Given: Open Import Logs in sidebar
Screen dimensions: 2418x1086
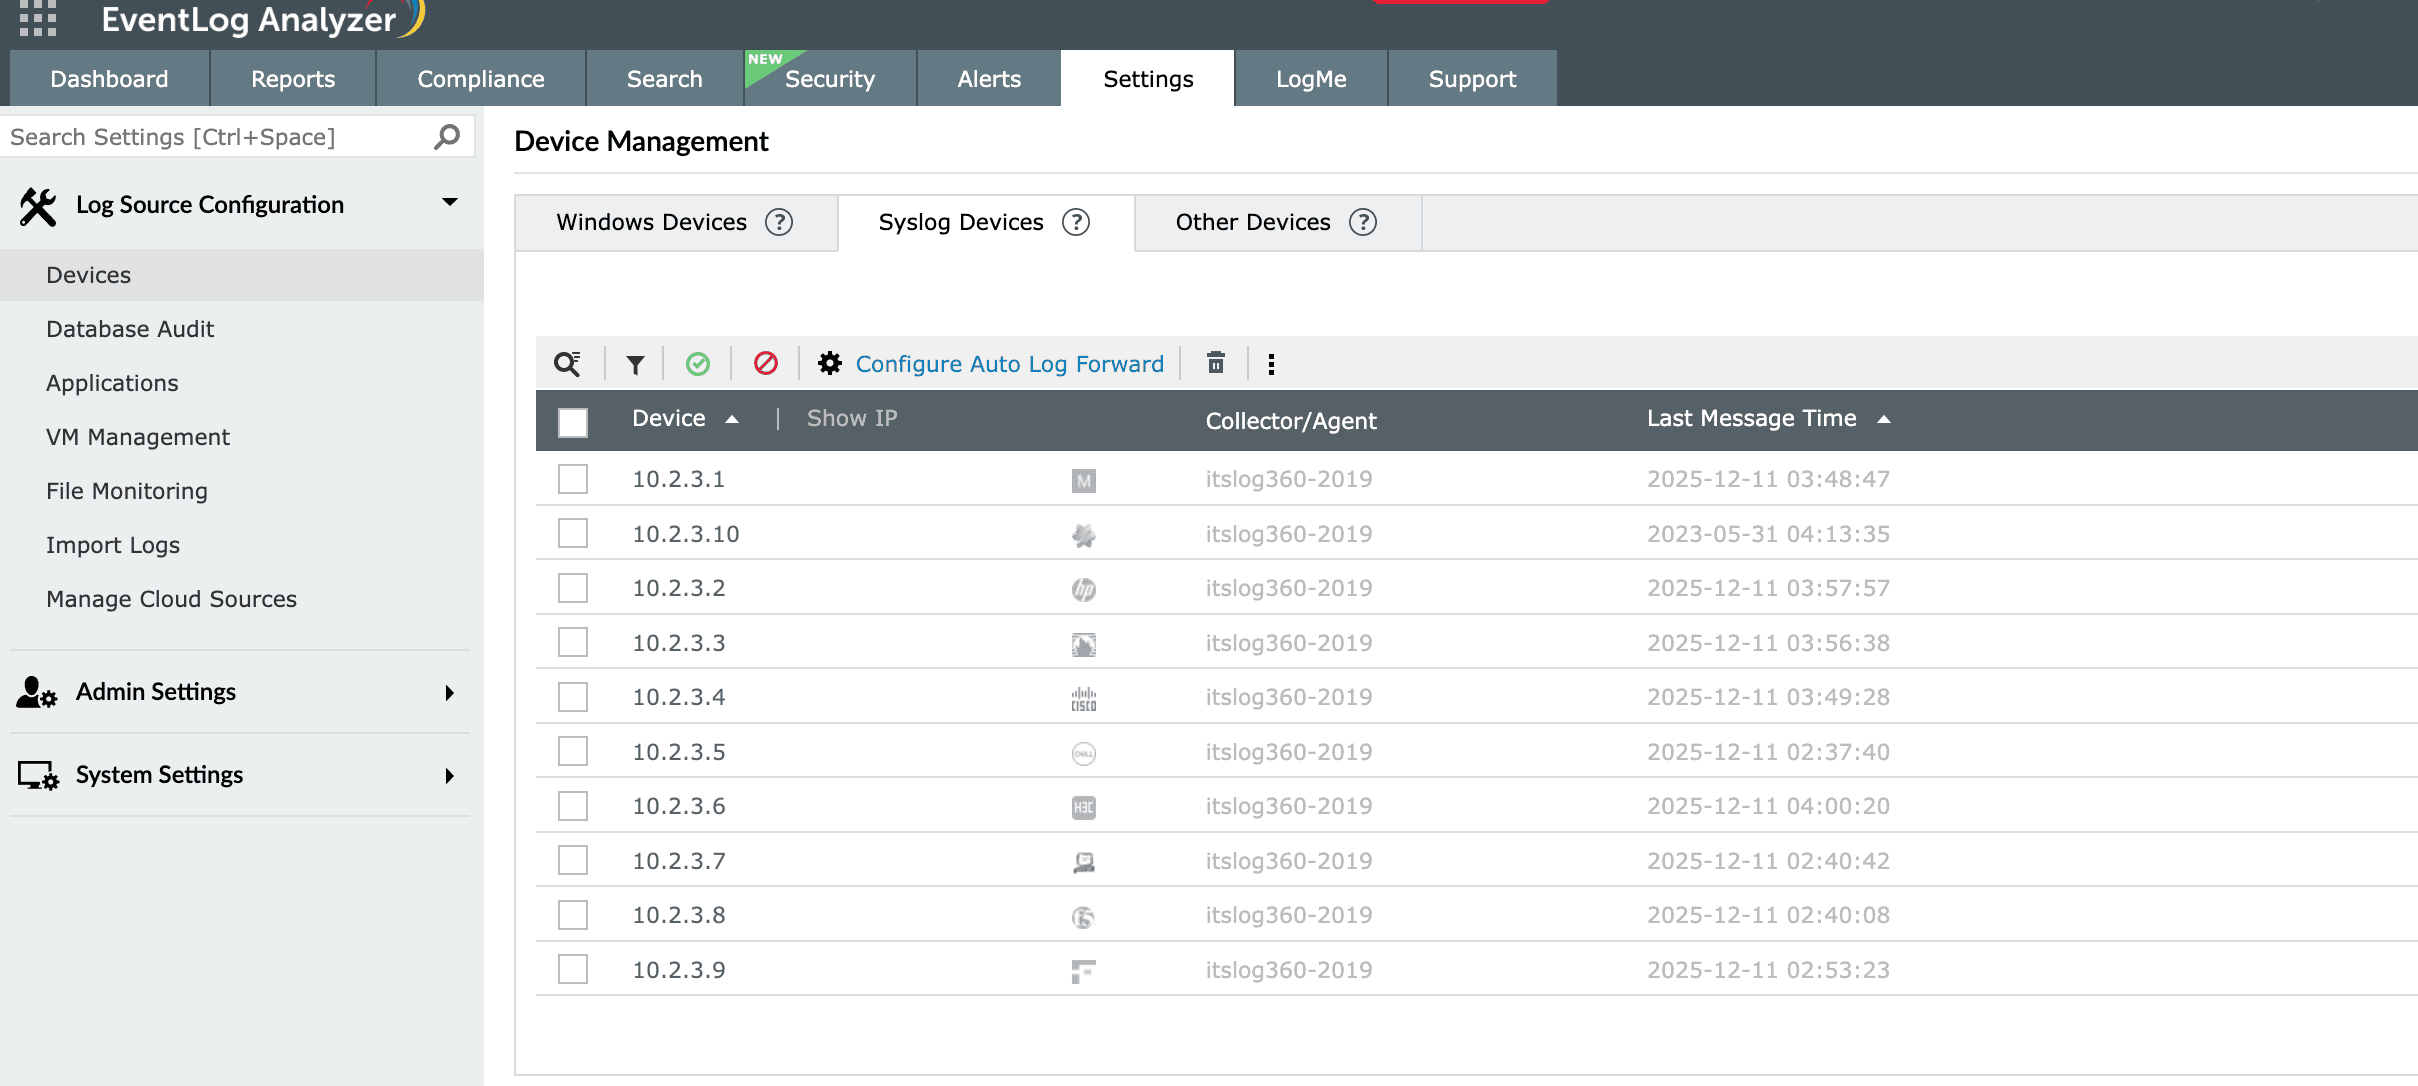Looking at the screenshot, I should 113,545.
